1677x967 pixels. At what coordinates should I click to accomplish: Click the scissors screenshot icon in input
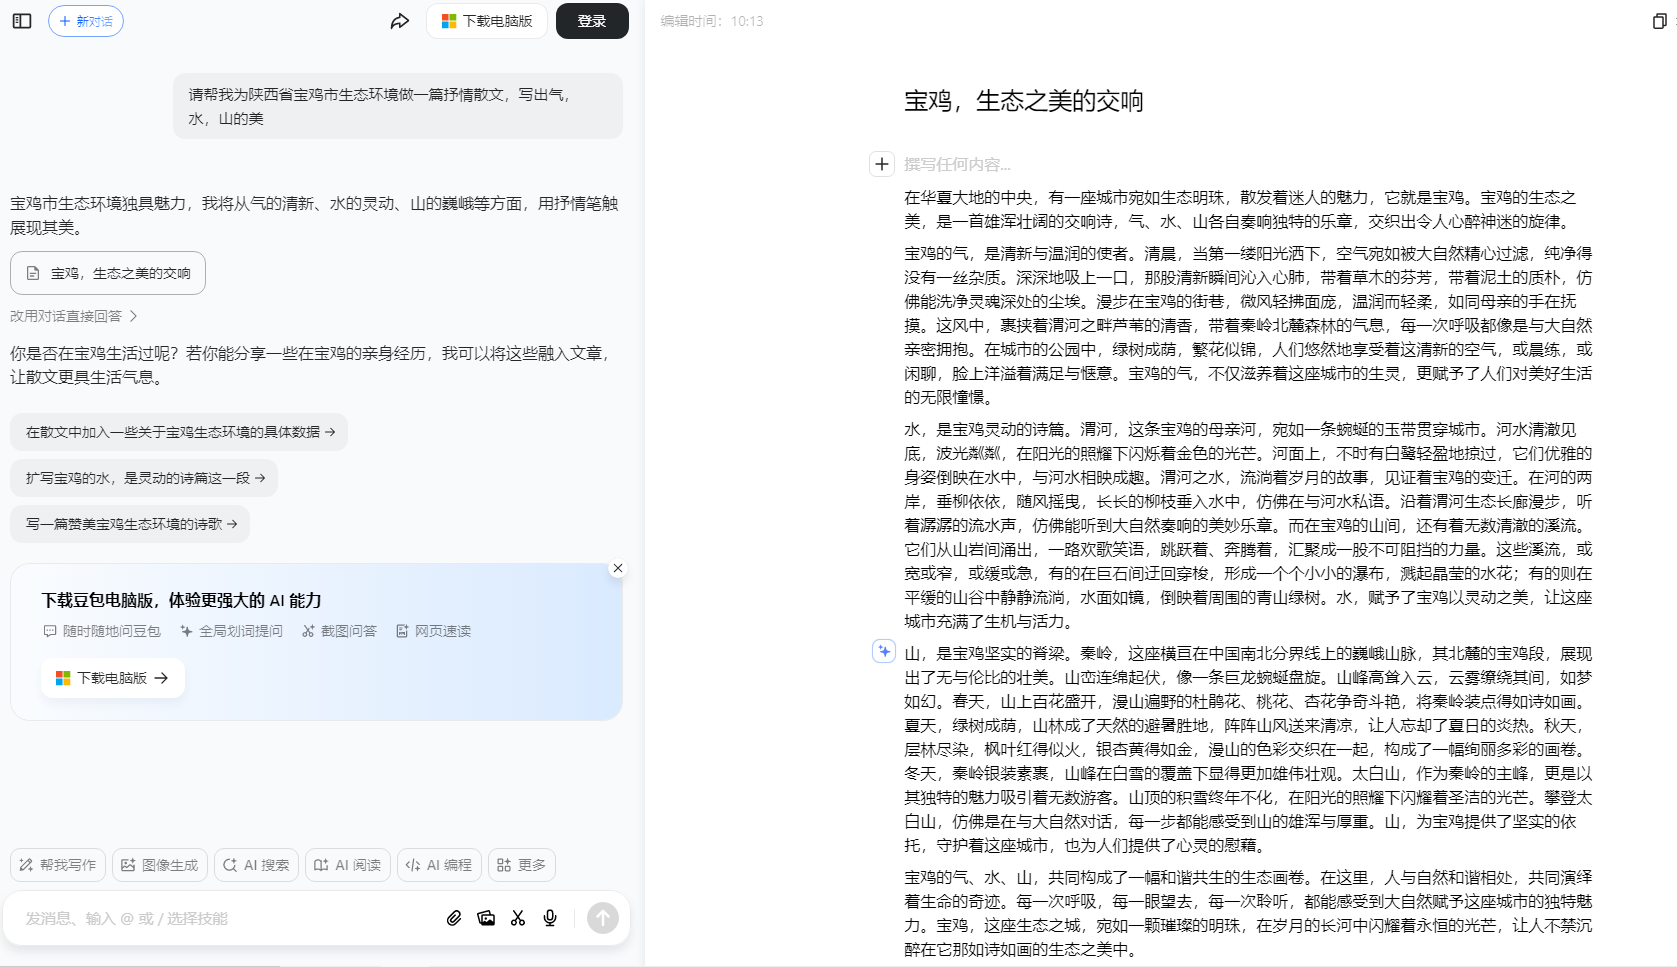(x=518, y=918)
